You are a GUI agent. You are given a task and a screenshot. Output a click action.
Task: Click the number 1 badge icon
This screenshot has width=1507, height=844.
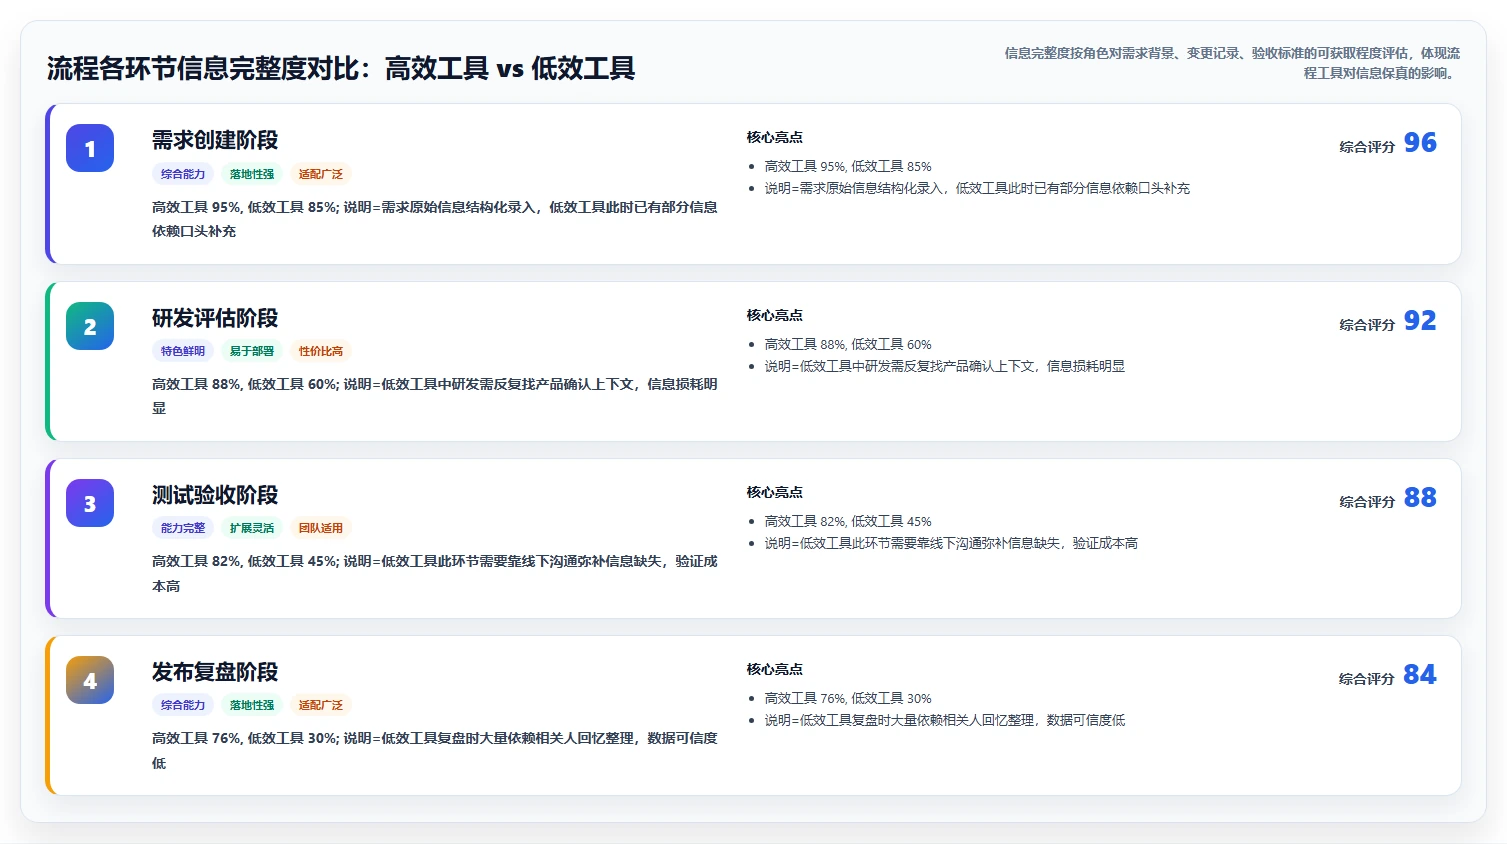[90, 149]
